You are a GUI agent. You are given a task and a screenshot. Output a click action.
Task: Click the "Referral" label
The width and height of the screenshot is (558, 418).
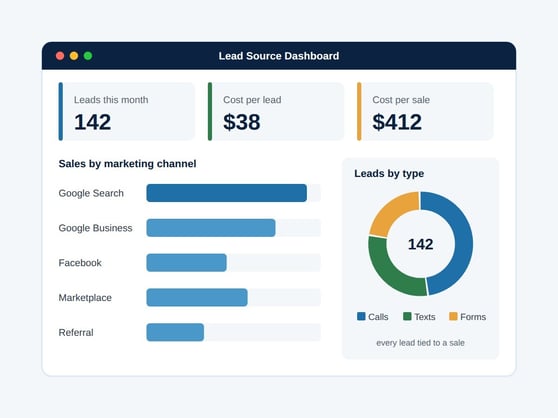[x=76, y=333]
